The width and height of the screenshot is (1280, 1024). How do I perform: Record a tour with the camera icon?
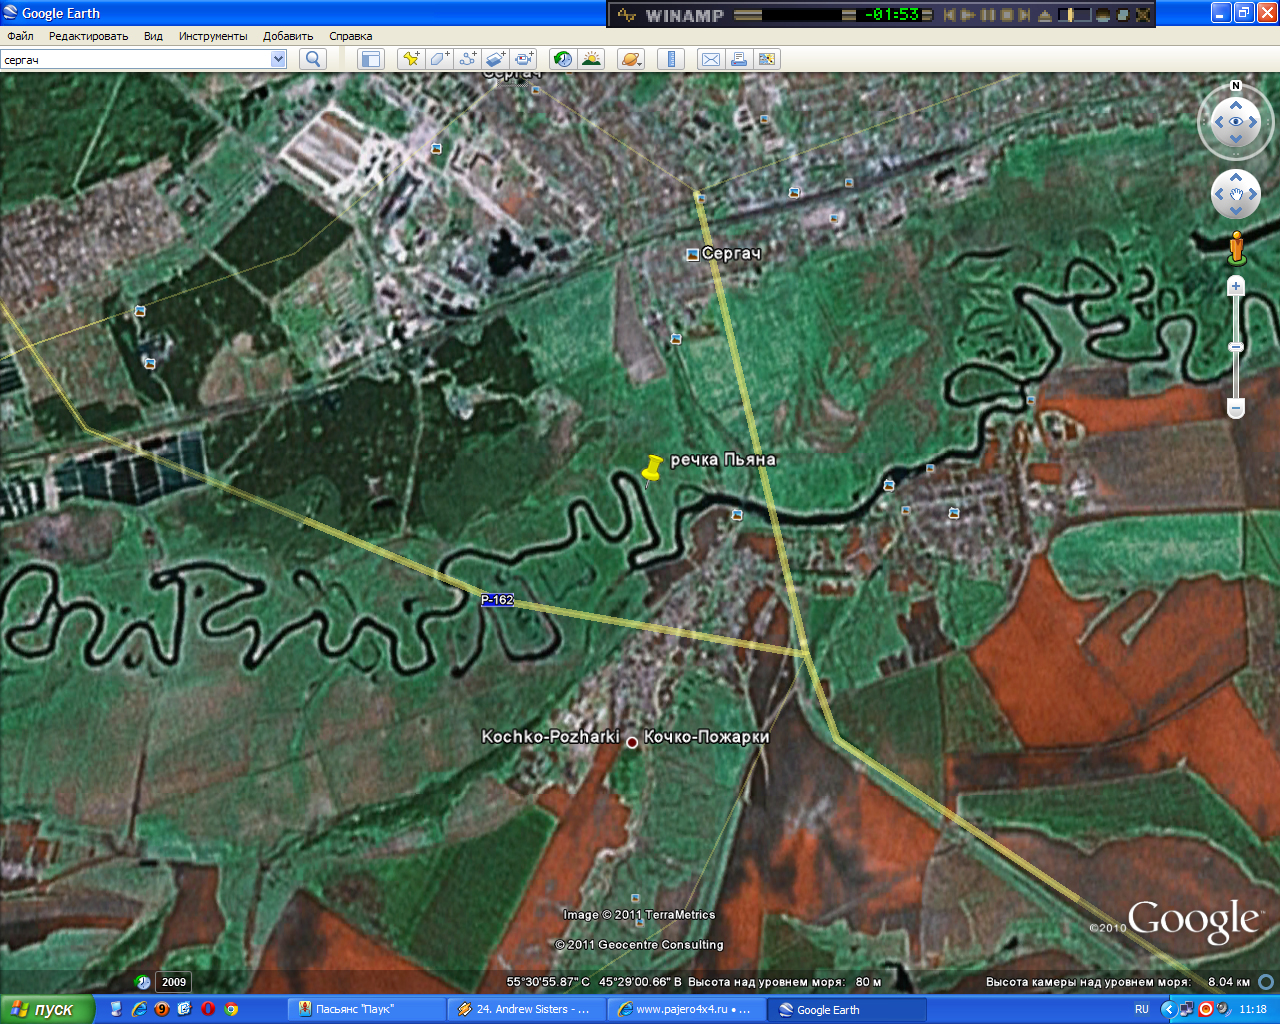(x=524, y=59)
